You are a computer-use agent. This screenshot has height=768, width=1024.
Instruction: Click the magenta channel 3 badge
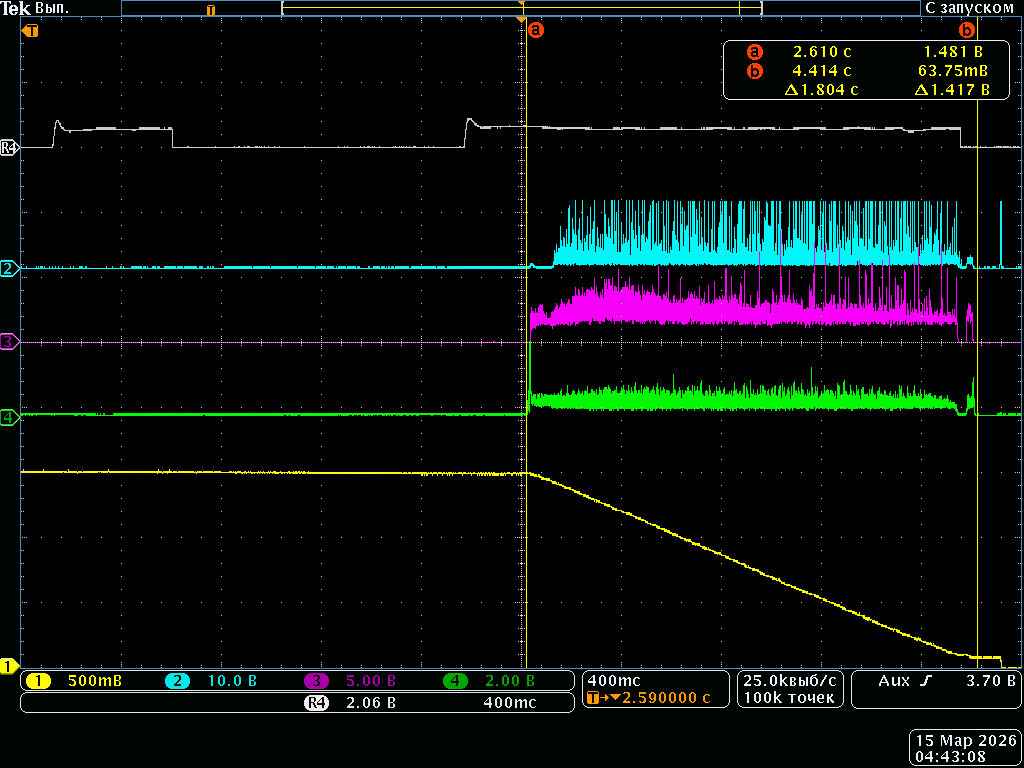coord(316,681)
